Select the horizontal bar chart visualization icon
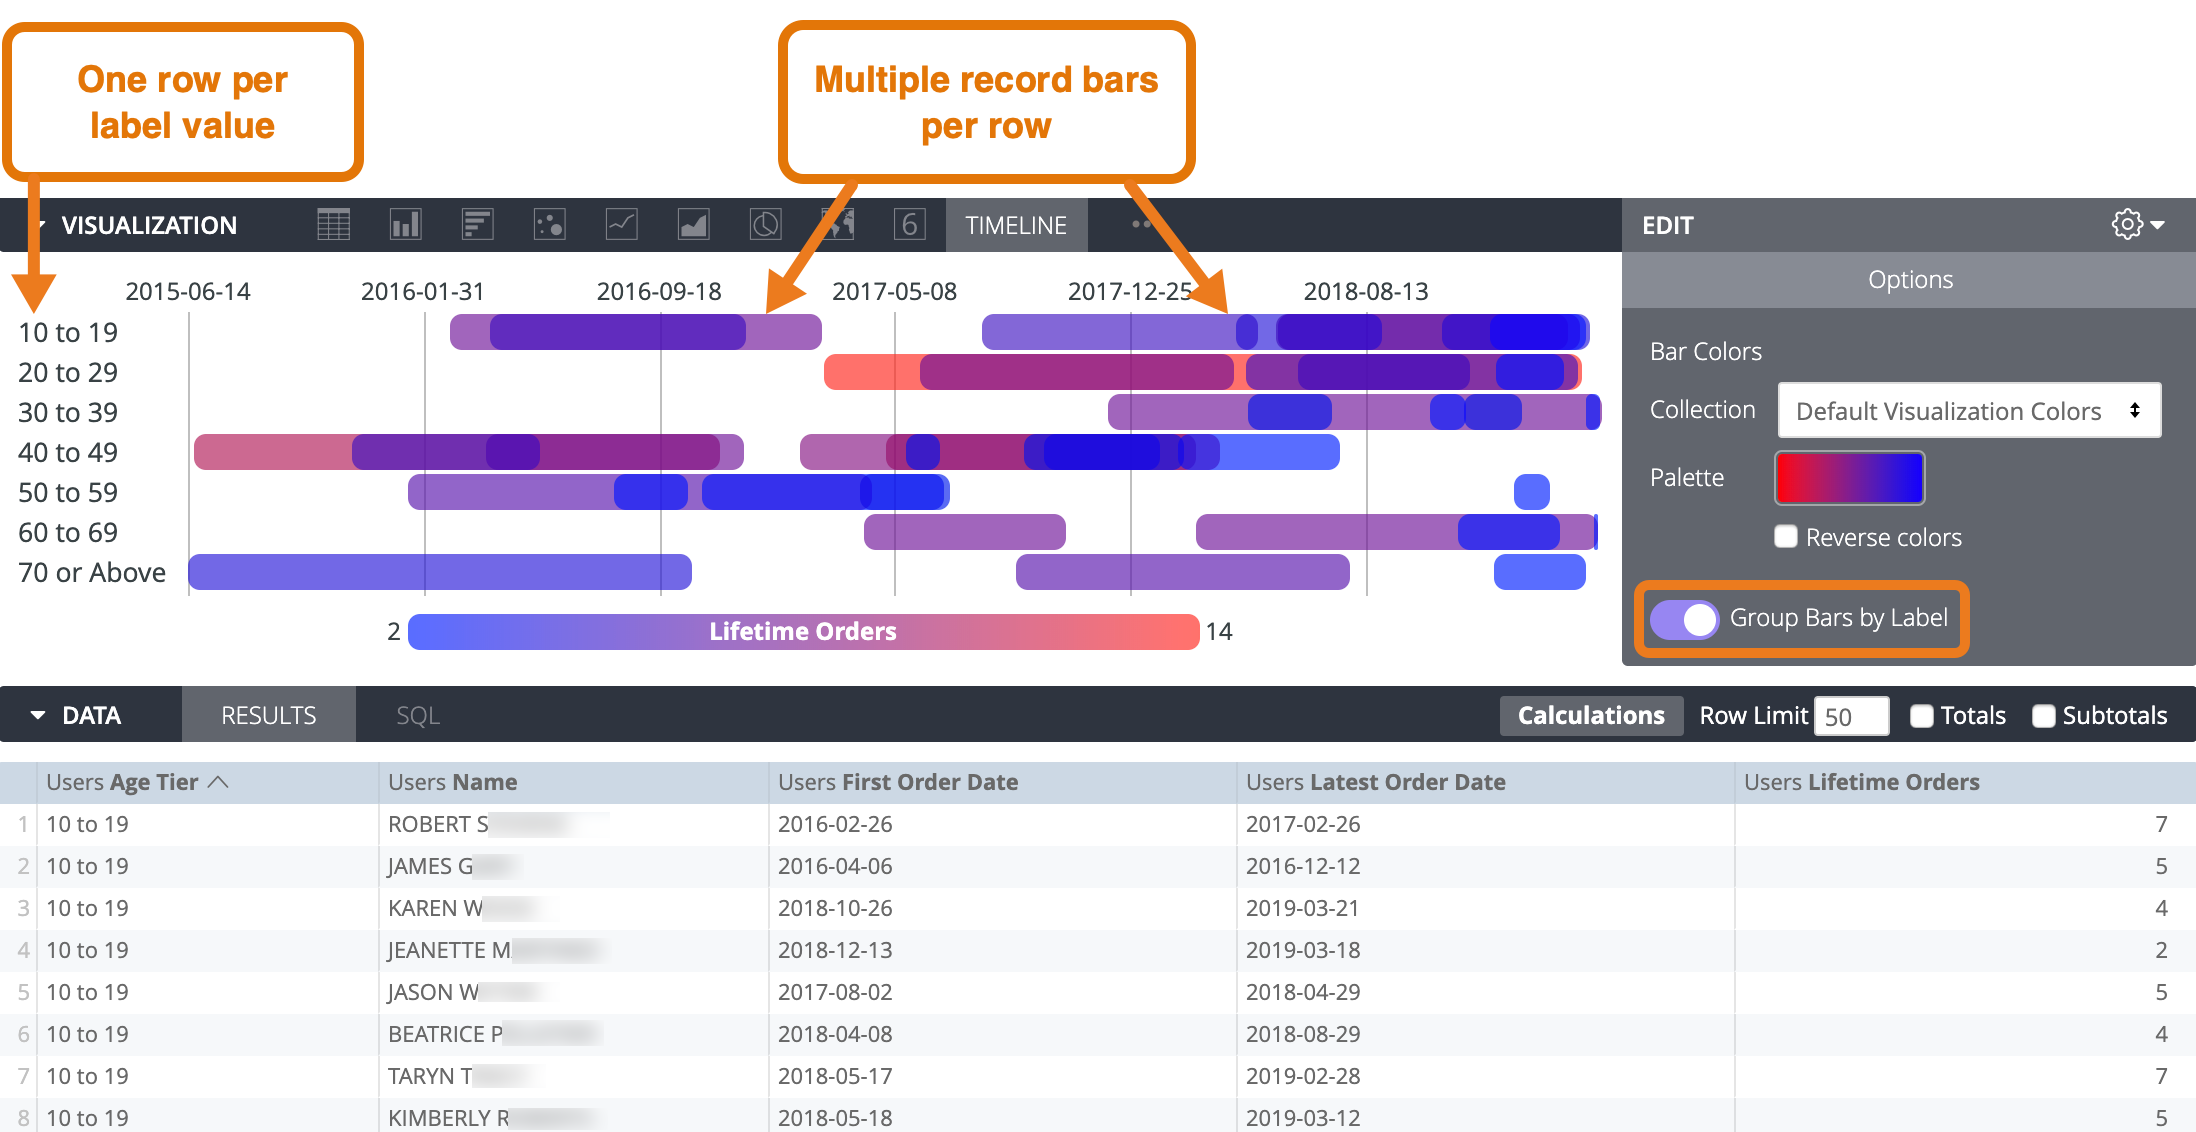The image size is (2196, 1132). (477, 224)
